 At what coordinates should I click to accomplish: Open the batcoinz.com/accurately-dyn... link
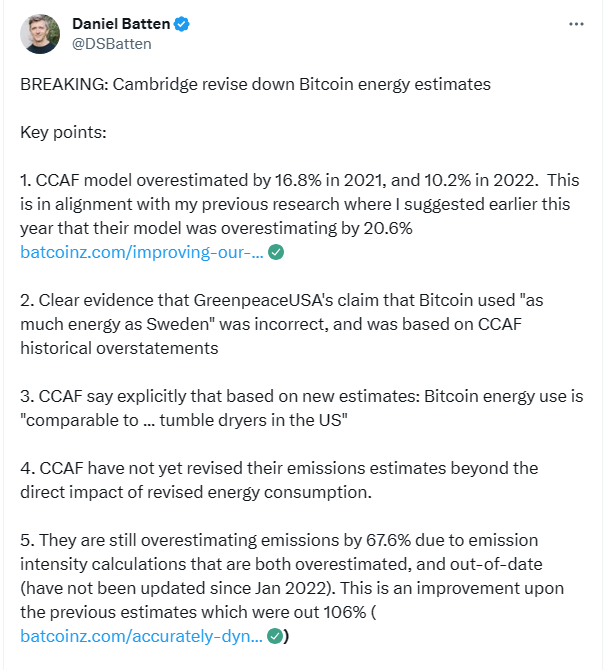click(x=141, y=636)
